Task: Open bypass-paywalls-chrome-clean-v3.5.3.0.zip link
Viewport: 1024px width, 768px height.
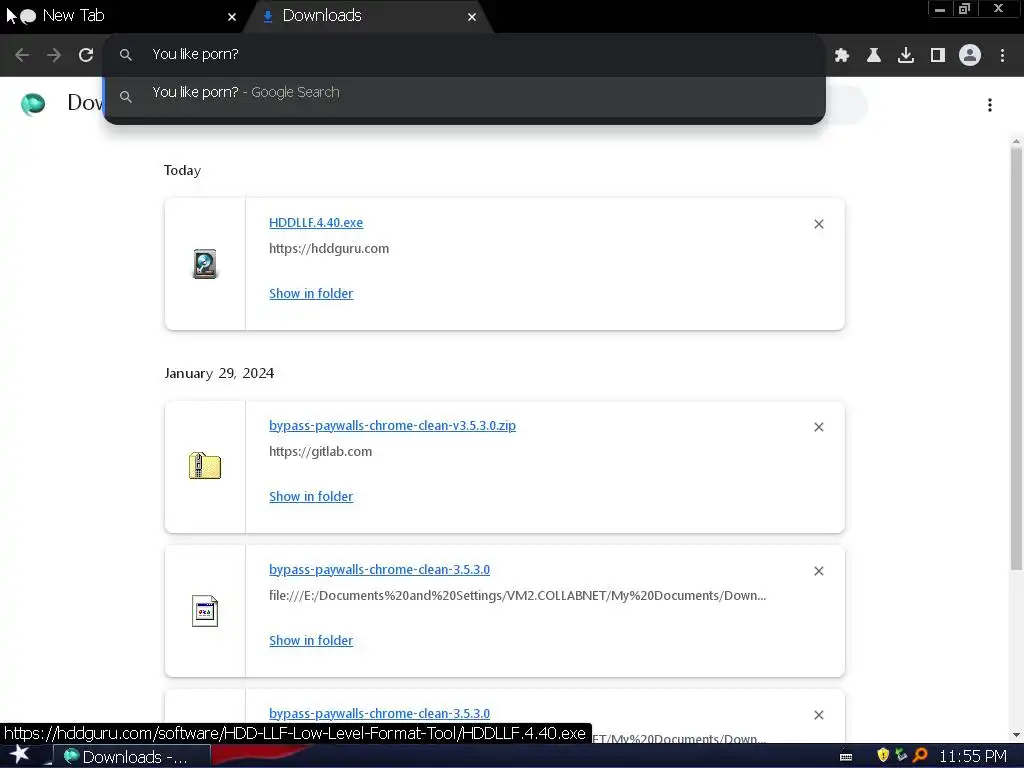Action: tap(392, 426)
